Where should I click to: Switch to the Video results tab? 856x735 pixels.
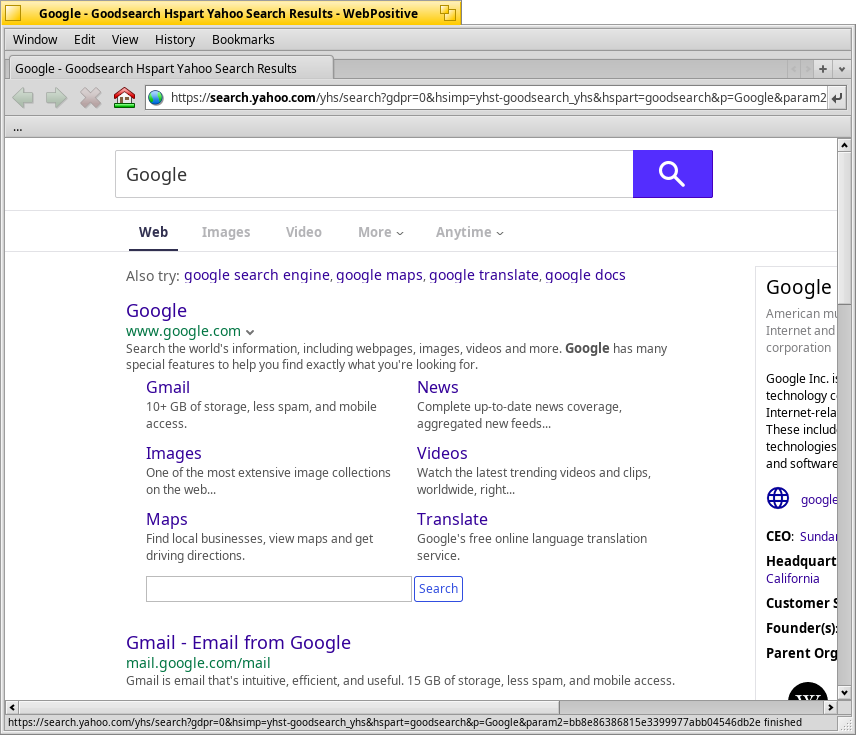[304, 232]
